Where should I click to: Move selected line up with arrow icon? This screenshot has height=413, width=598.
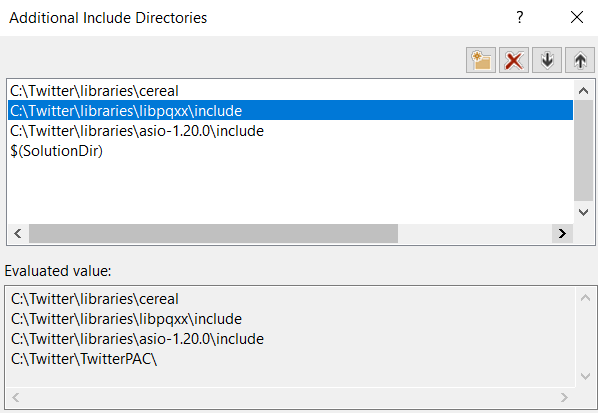580,60
